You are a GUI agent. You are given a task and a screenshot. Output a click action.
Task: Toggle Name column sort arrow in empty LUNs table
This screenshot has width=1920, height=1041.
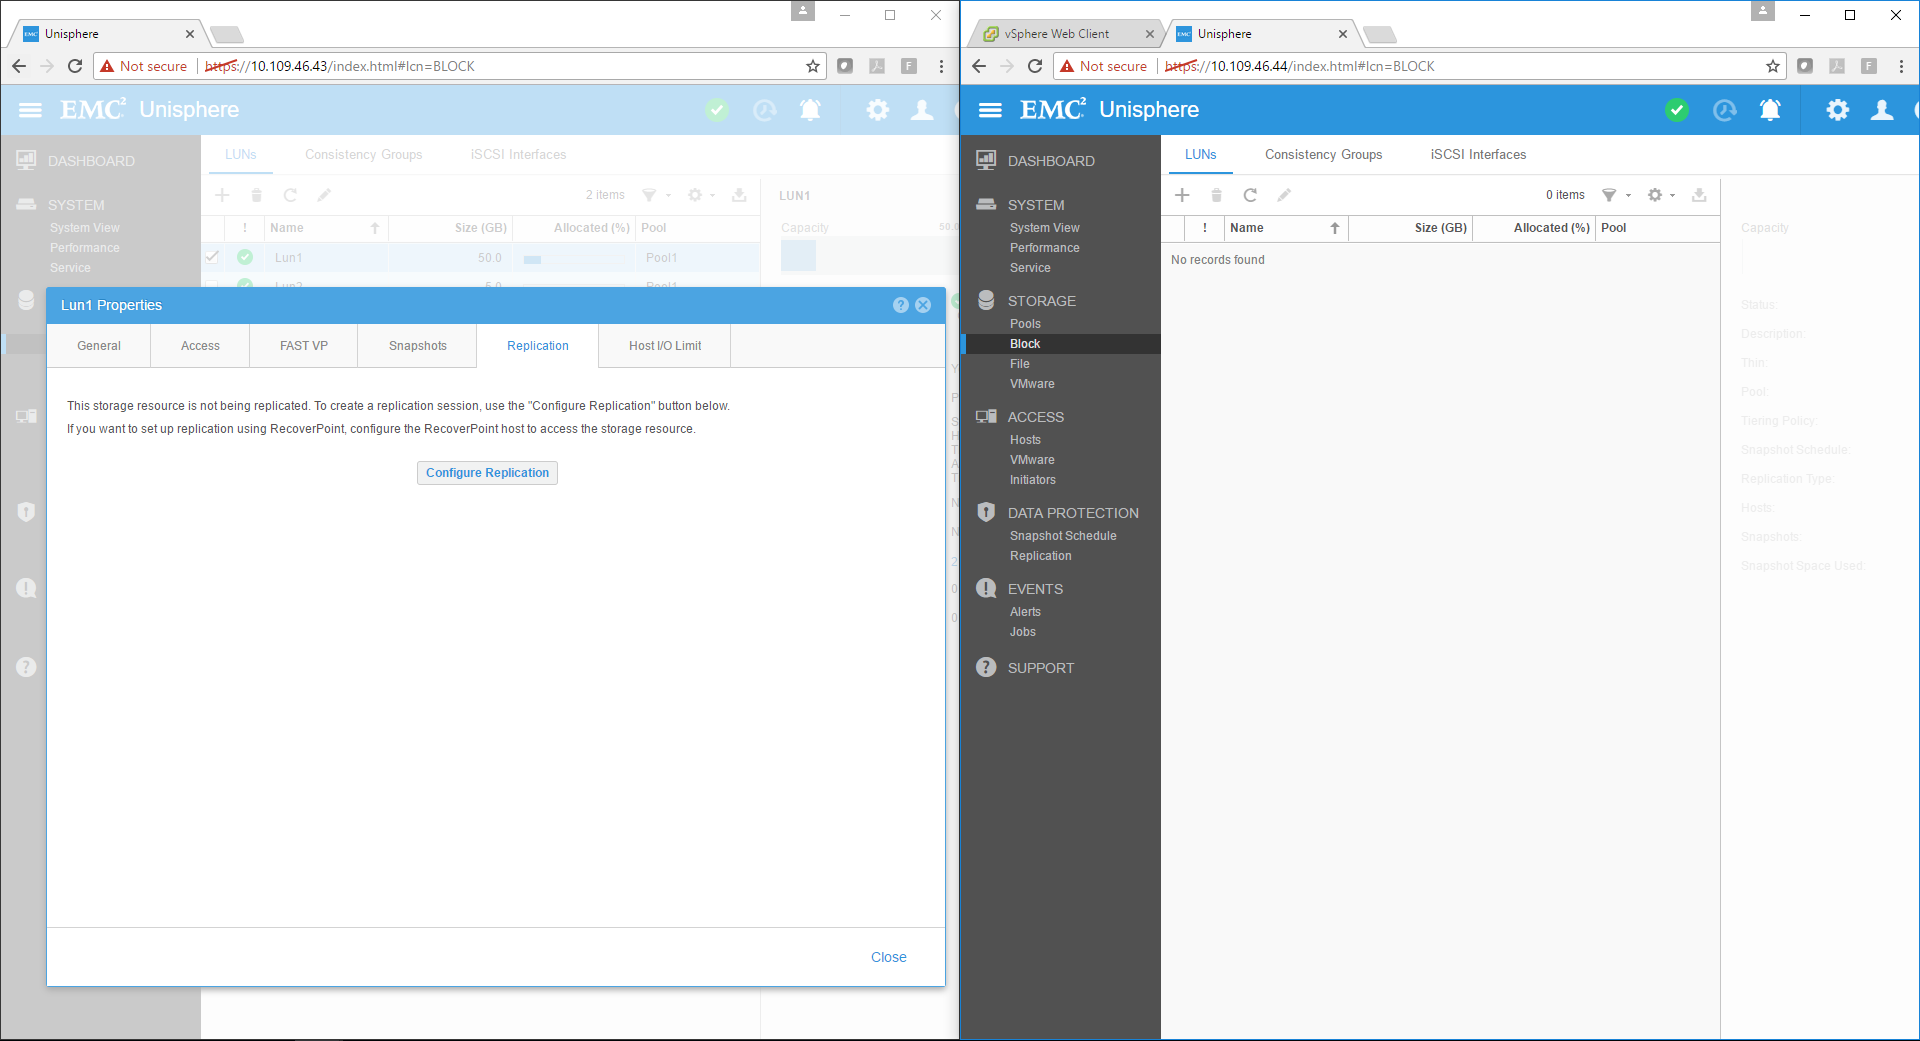click(1334, 228)
